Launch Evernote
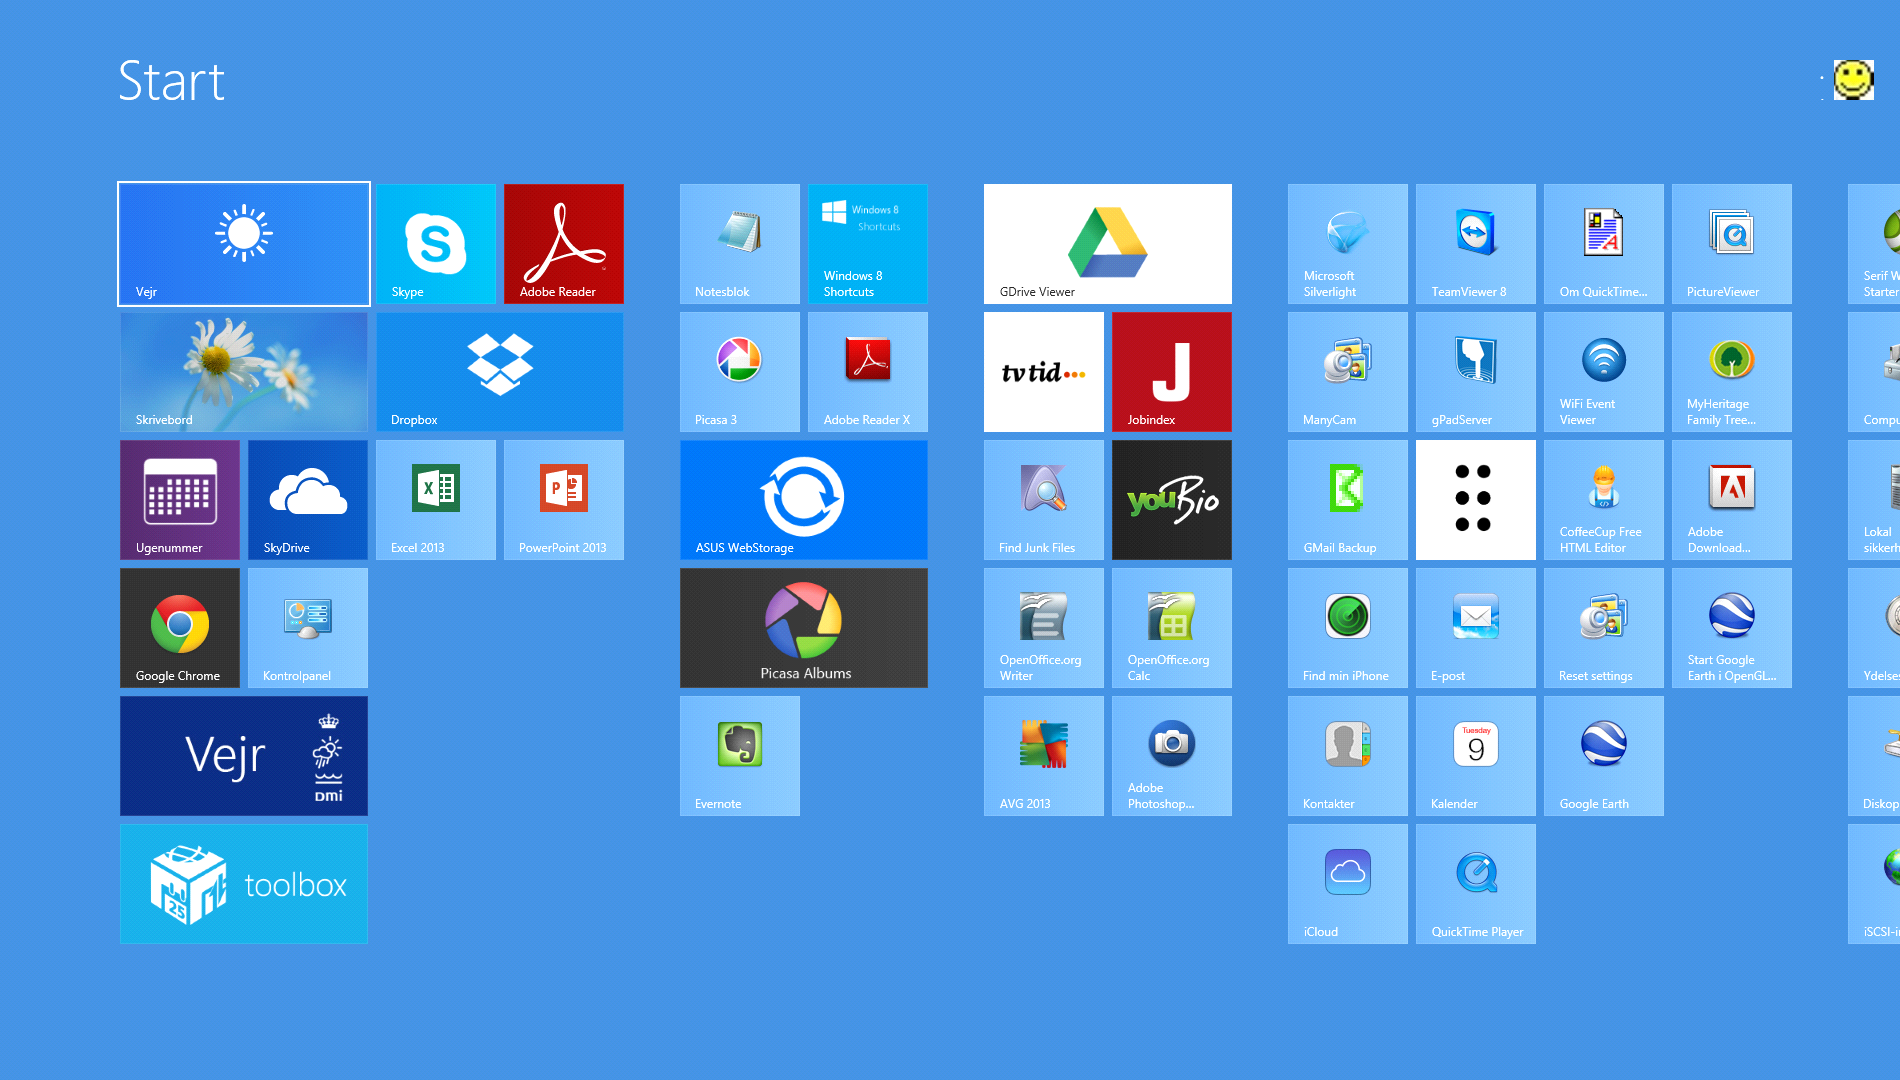1900x1080 pixels. point(740,756)
